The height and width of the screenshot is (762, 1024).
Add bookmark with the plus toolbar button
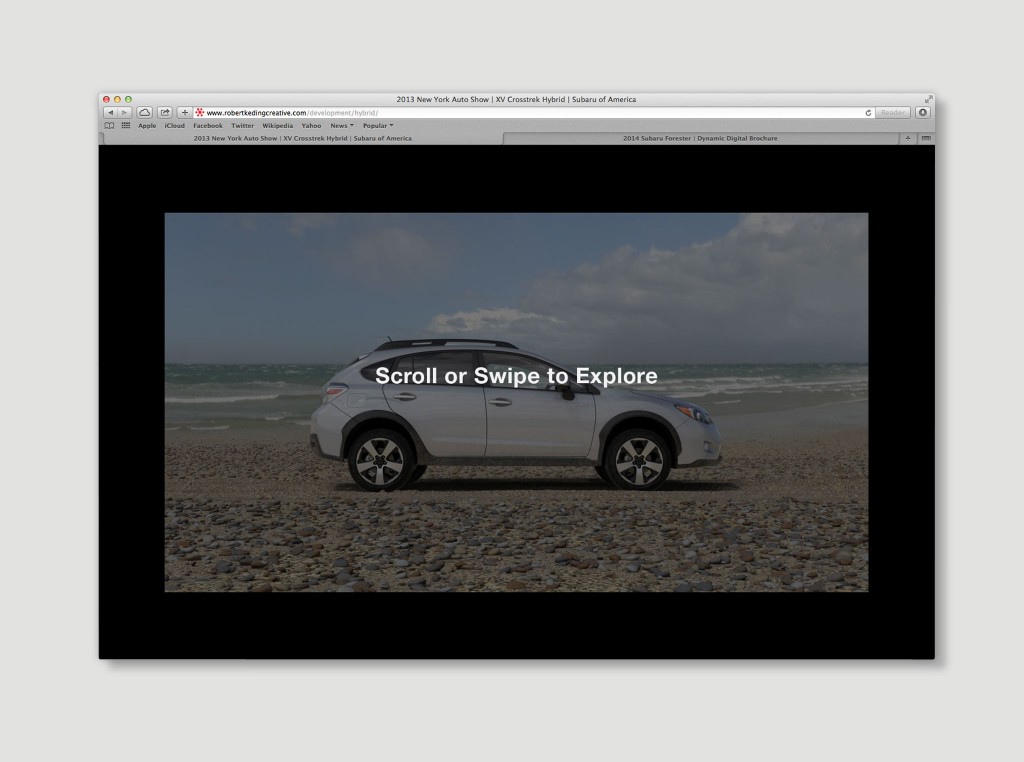coord(184,113)
